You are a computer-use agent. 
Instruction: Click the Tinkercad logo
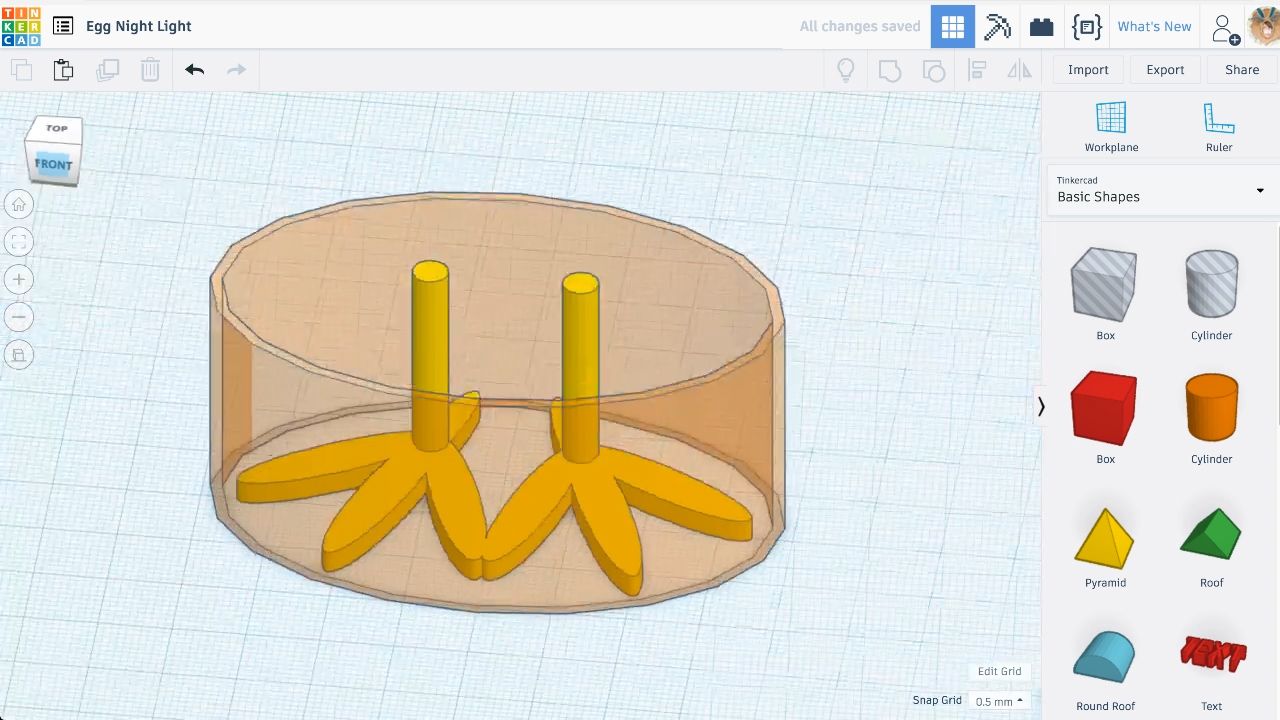(21, 26)
